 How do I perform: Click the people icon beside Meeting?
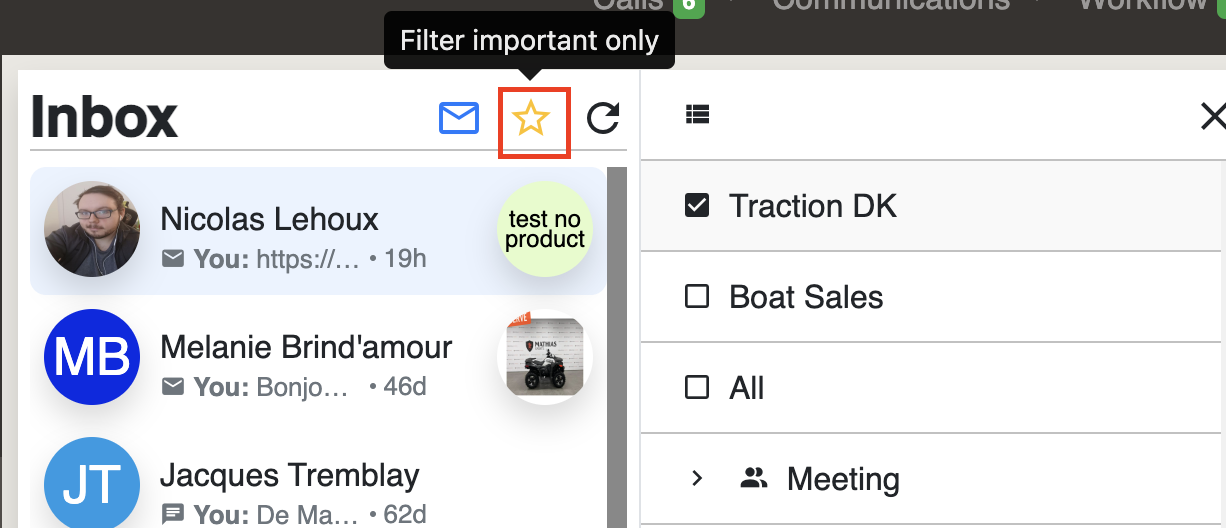coord(754,479)
